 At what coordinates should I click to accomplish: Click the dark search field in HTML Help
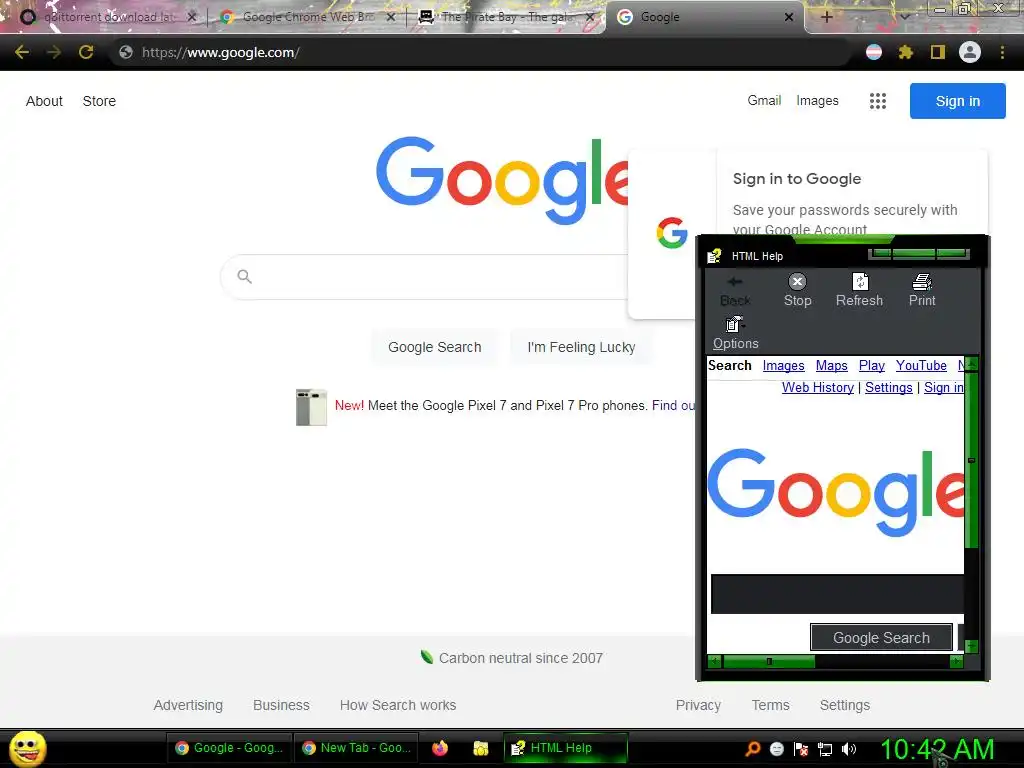pyautogui.click(x=837, y=594)
